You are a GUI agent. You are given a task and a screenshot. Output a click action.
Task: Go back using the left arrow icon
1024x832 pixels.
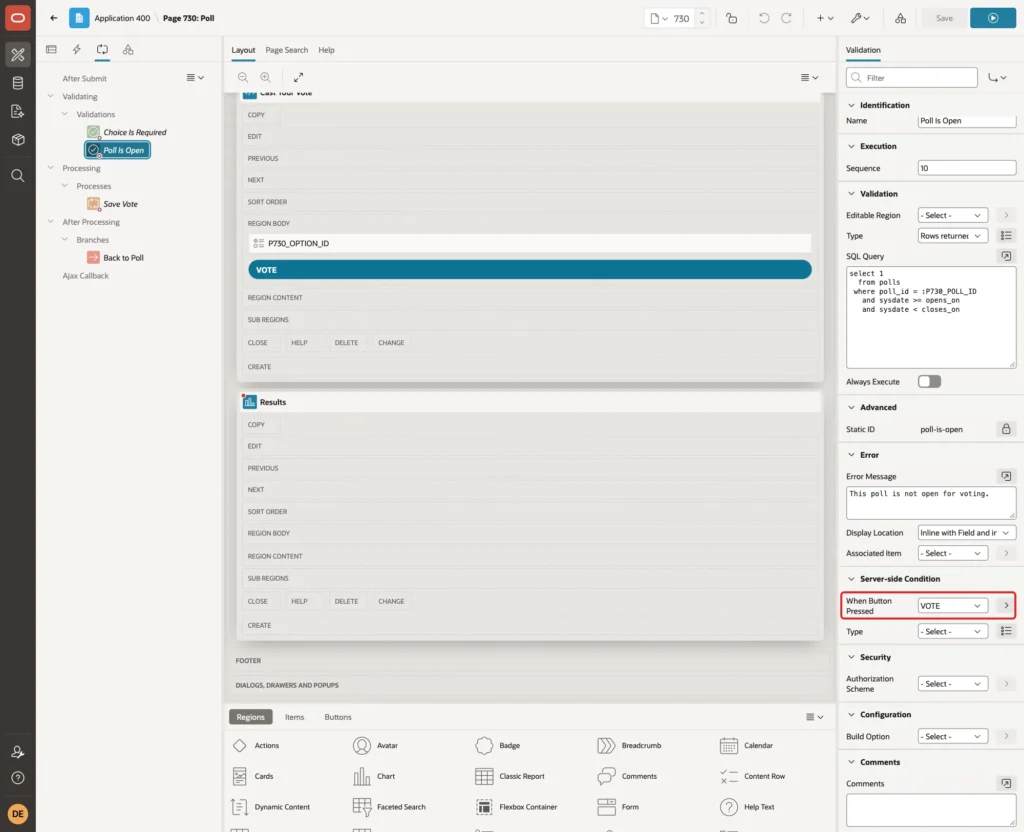tap(54, 18)
